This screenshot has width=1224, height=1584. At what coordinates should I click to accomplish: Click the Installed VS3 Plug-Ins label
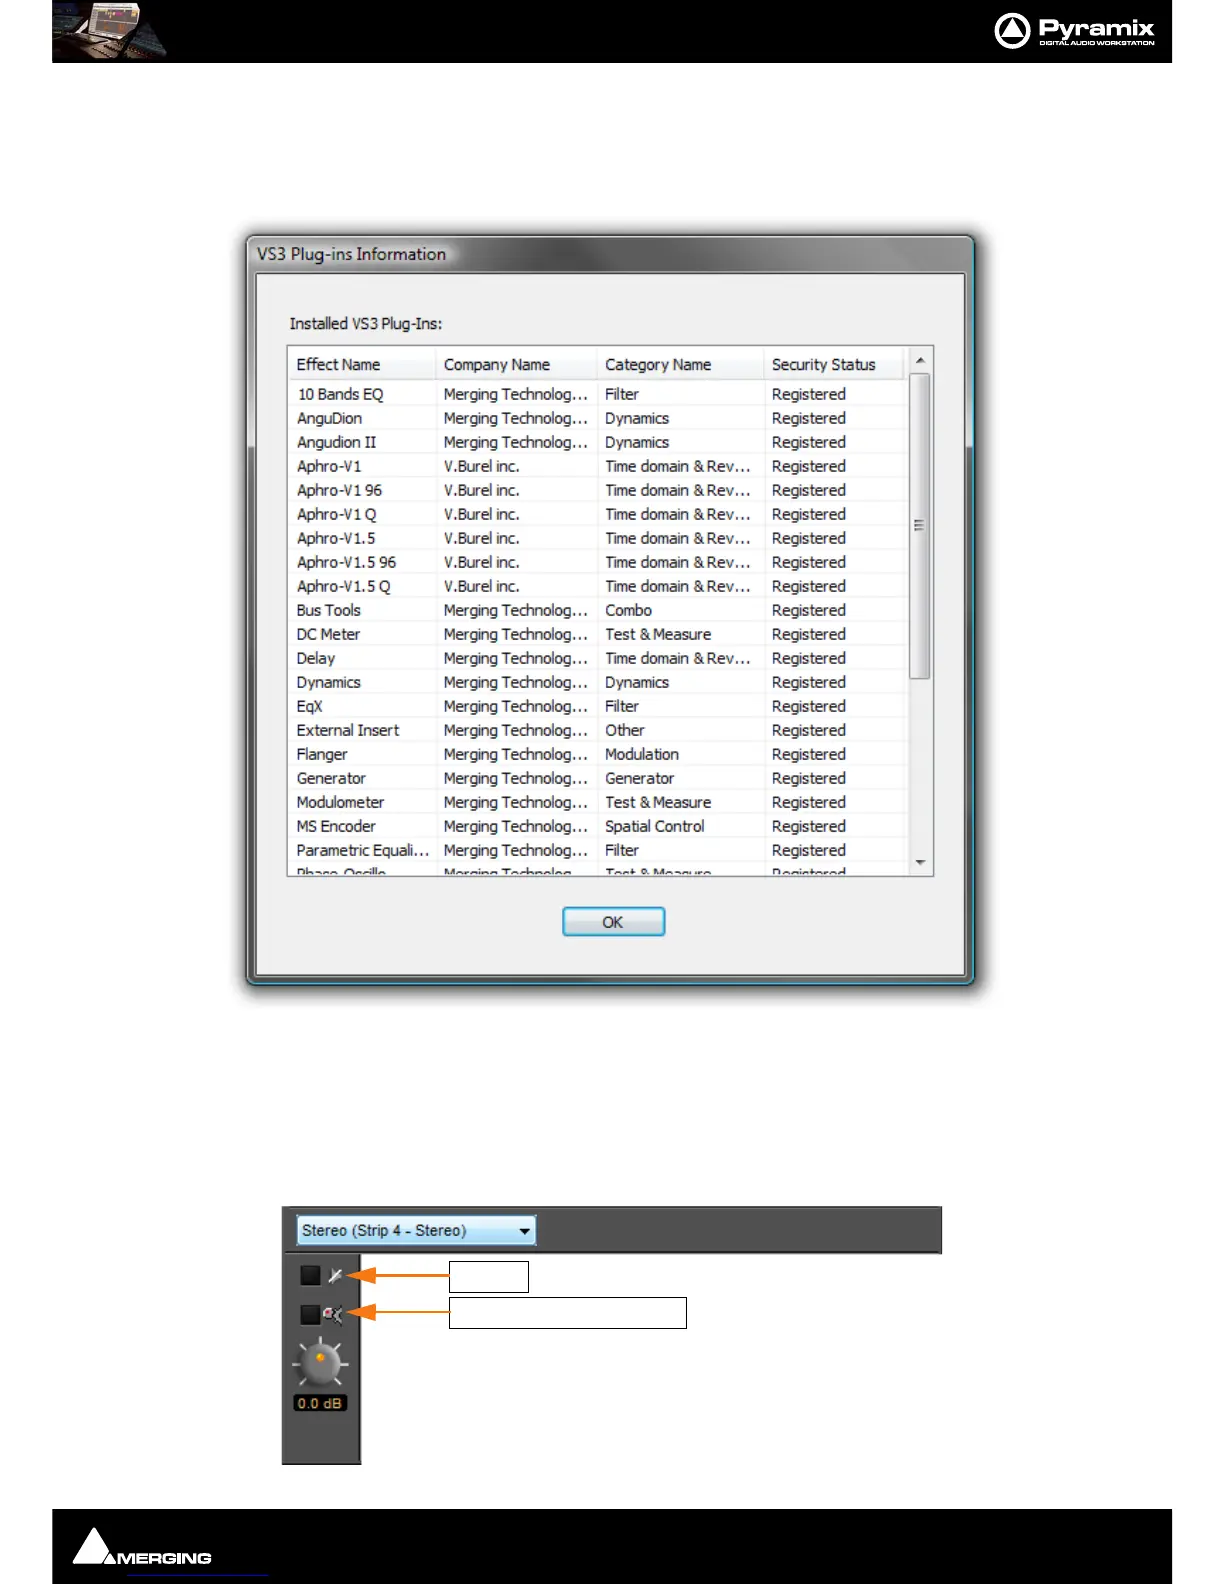coord(366,323)
